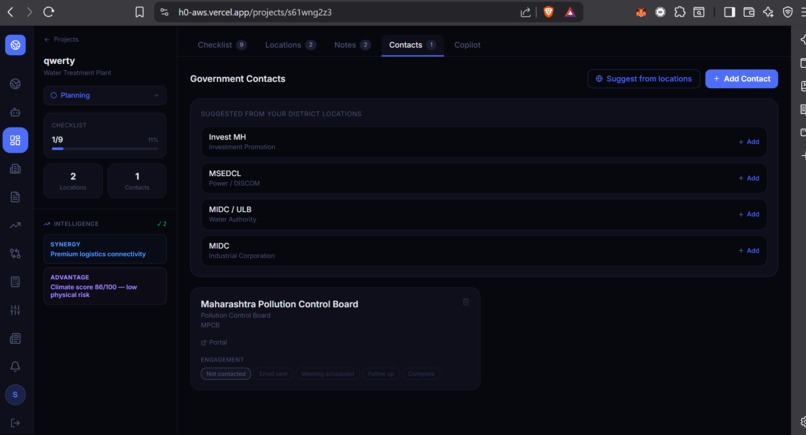Open Advantage climate score card
The height and width of the screenshot is (435, 806).
105,286
